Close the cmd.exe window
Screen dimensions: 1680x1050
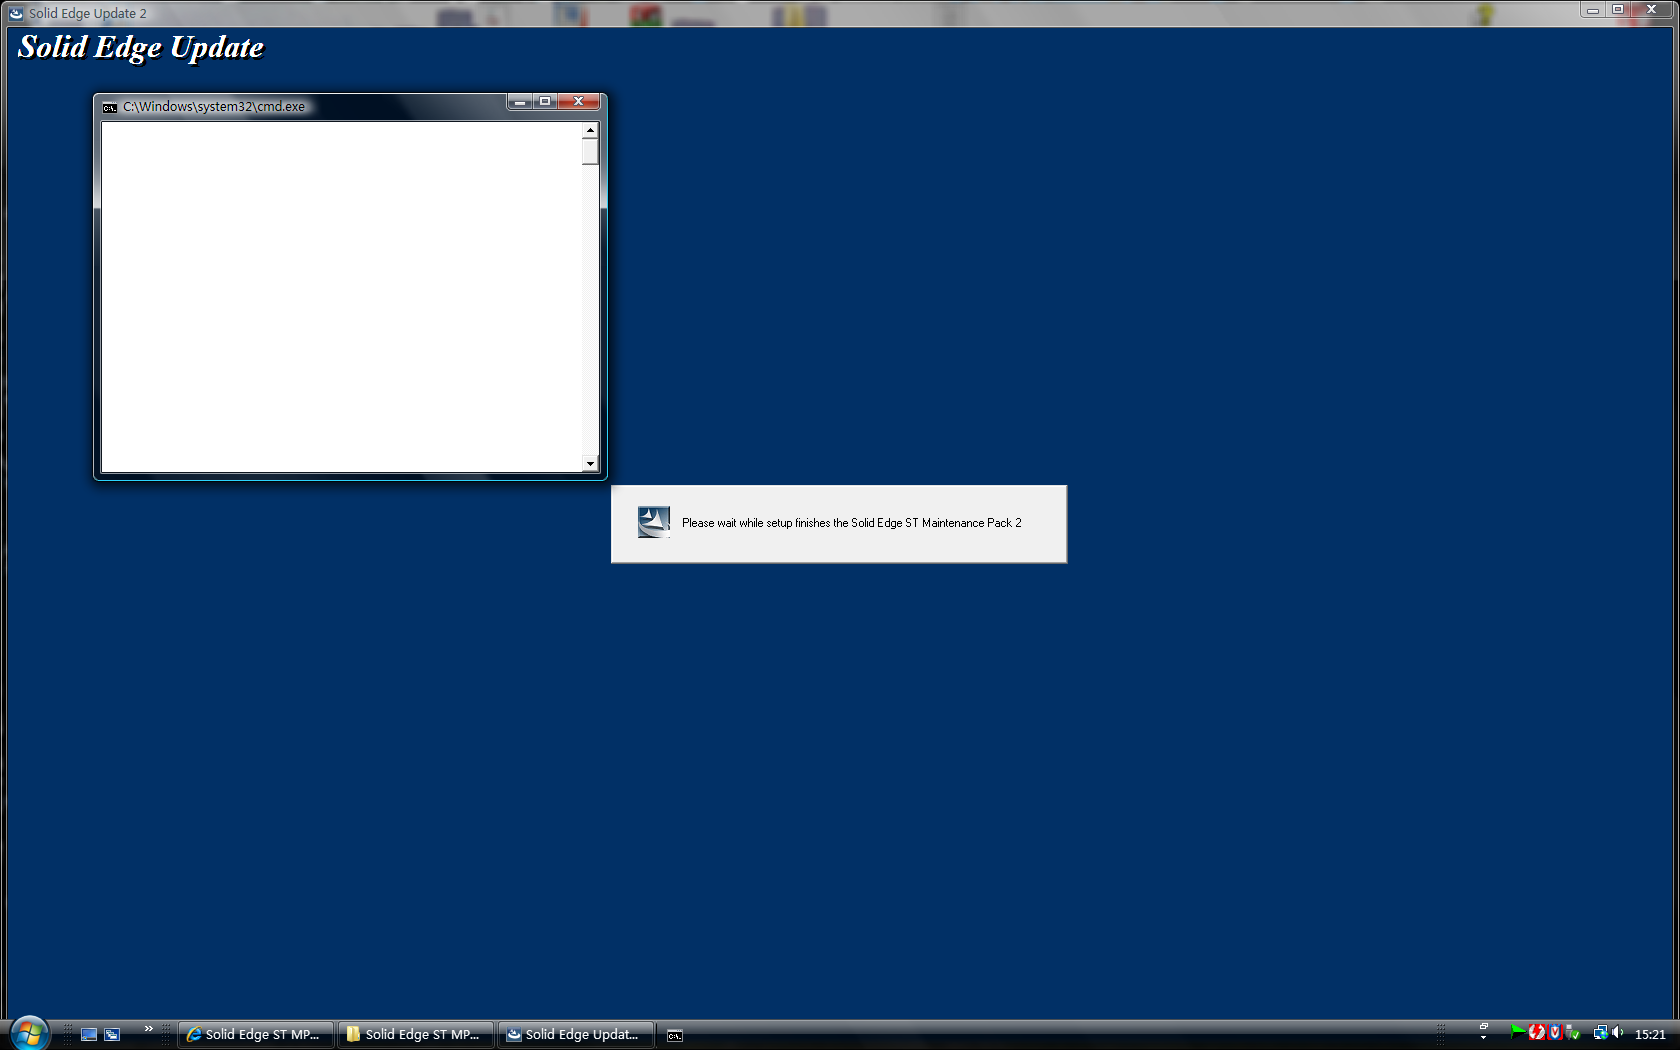coord(579,101)
